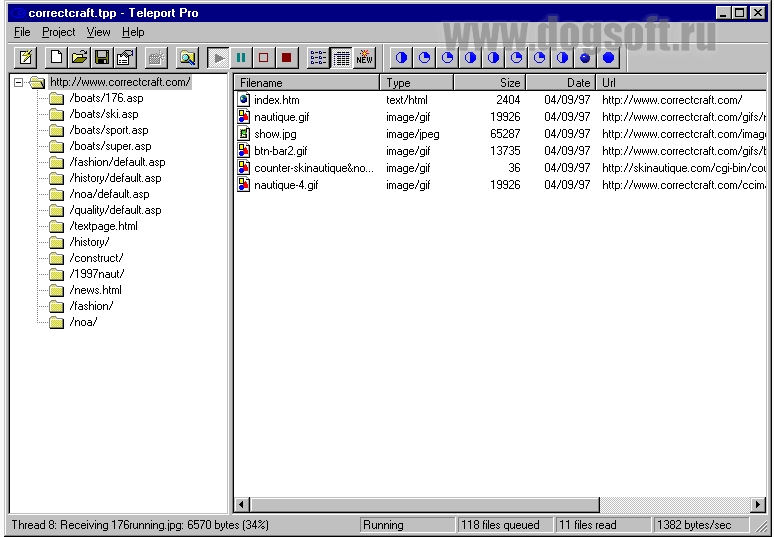Open the Project menu
The height and width of the screenshot is (537, 774).
[58, 32]
